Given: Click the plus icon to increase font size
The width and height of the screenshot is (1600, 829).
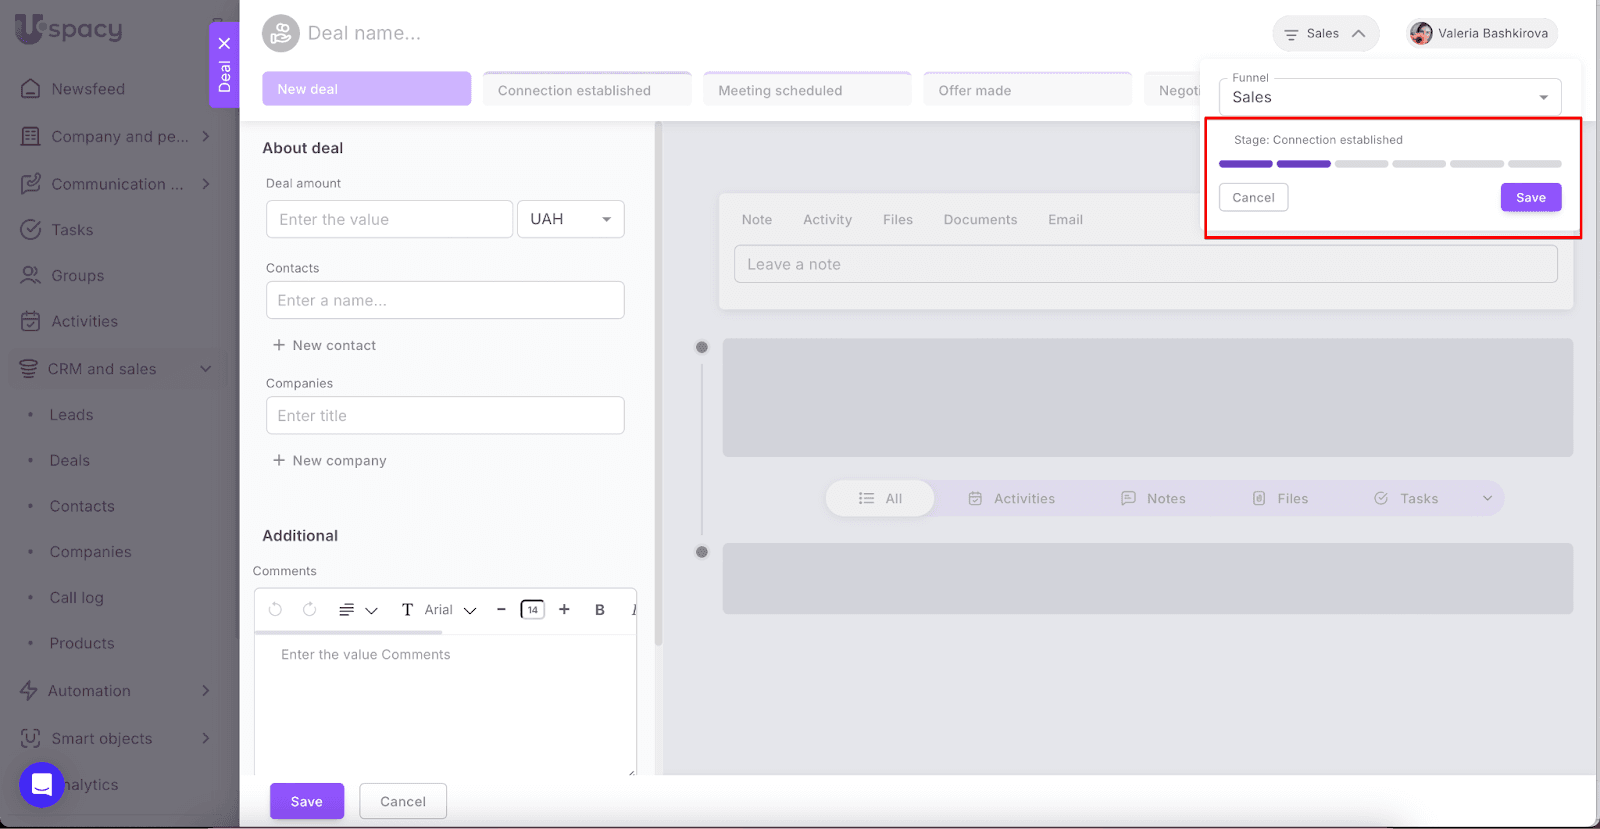Looking at the screenshot, I should tap(564, 609).
